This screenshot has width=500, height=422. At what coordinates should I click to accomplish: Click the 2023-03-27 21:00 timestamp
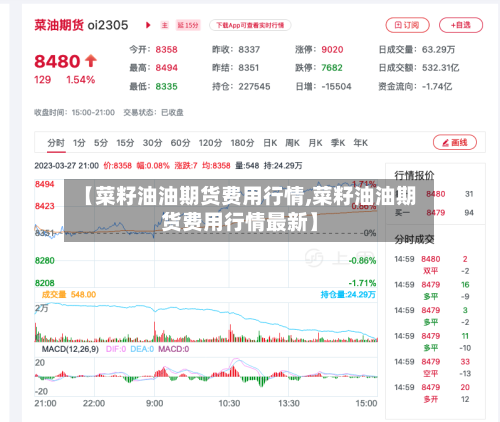(67, 166)
